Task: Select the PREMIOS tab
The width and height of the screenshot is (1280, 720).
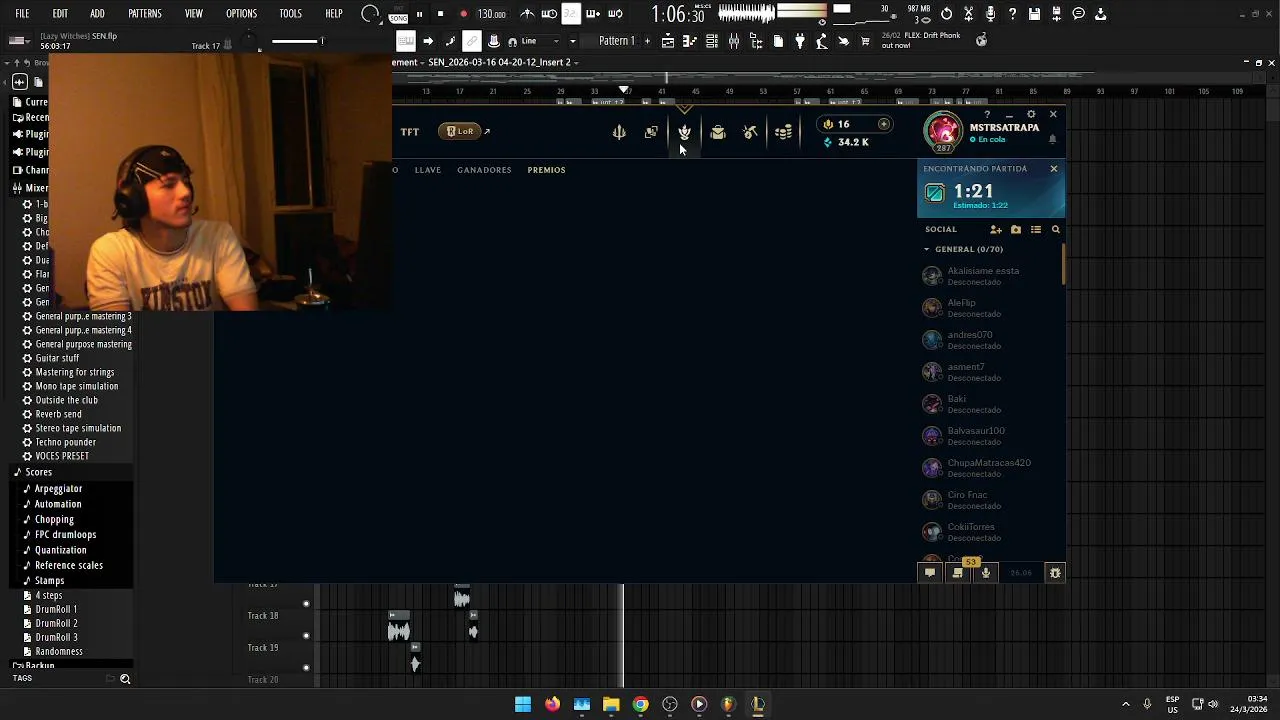Action: pyautogui.click(x=546, y=170)
